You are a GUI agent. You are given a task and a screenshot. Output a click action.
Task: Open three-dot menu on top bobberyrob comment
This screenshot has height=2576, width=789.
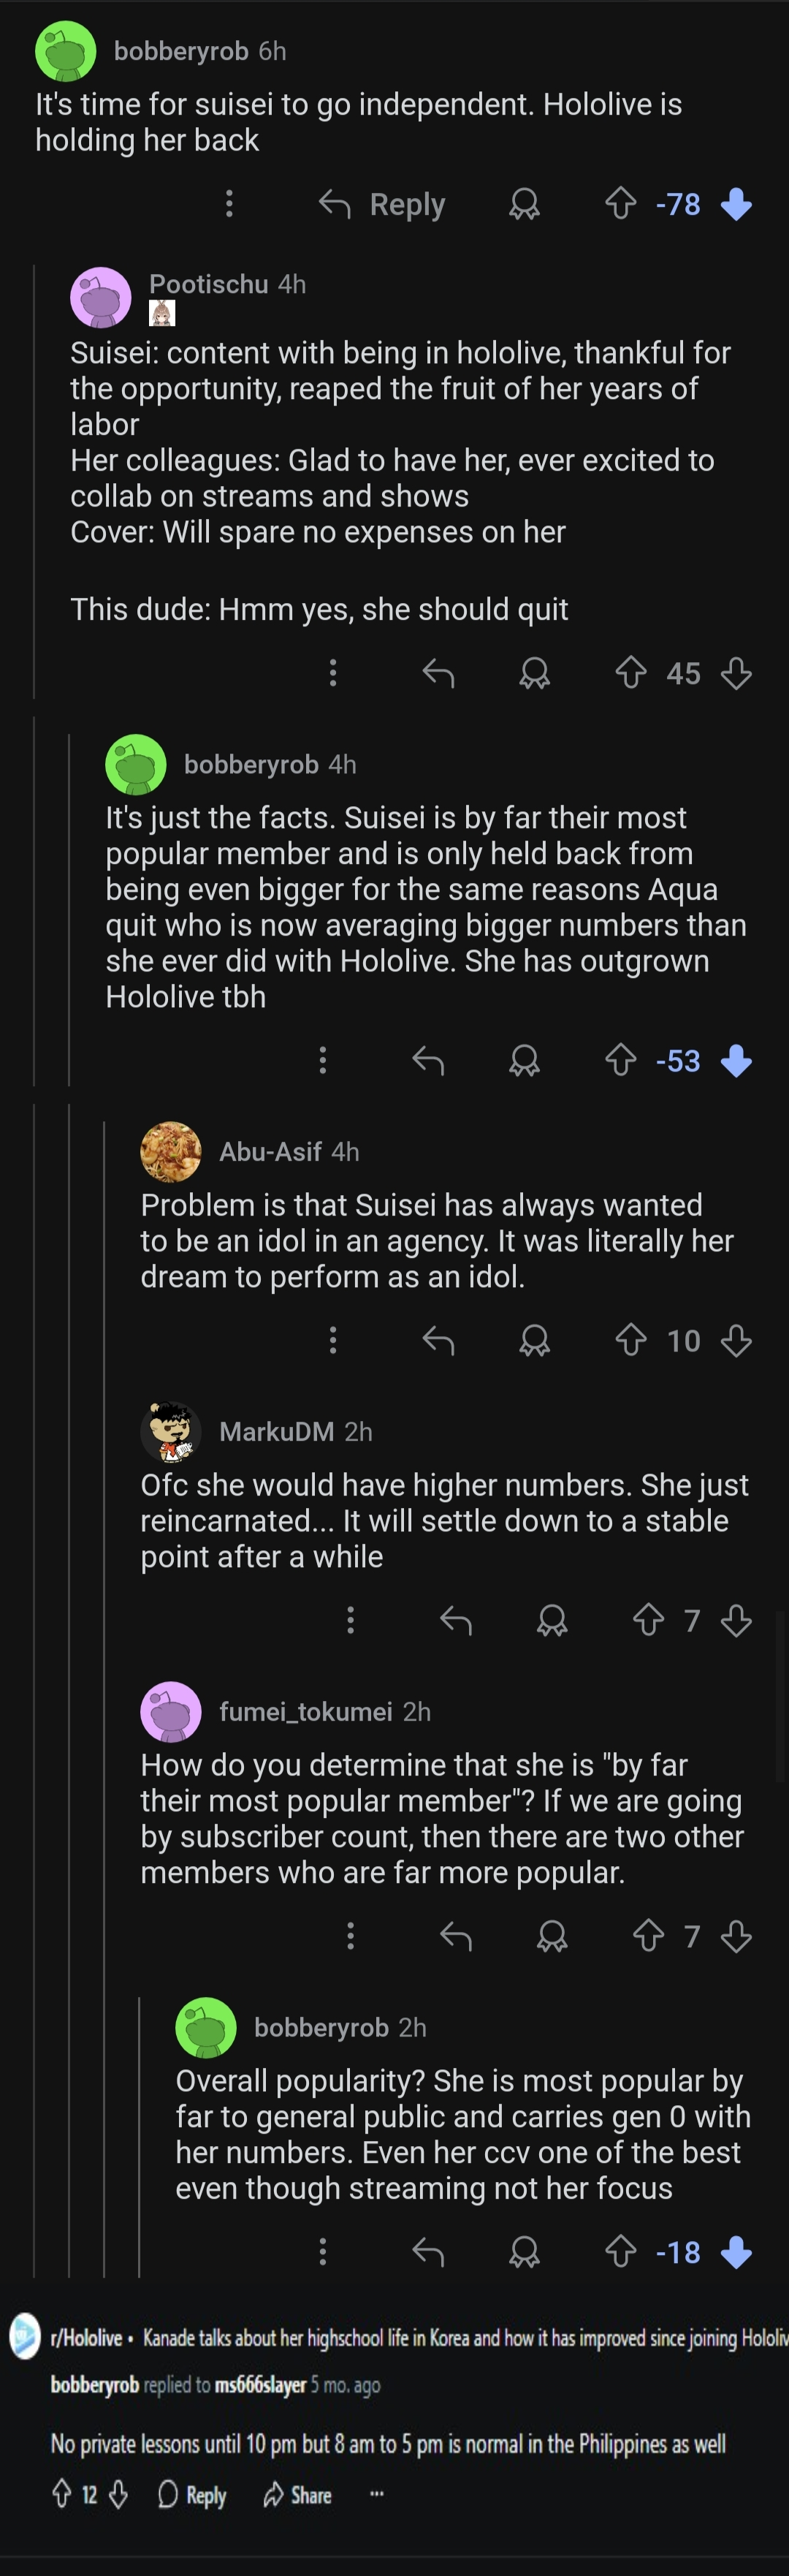click(x=229, y=204)
